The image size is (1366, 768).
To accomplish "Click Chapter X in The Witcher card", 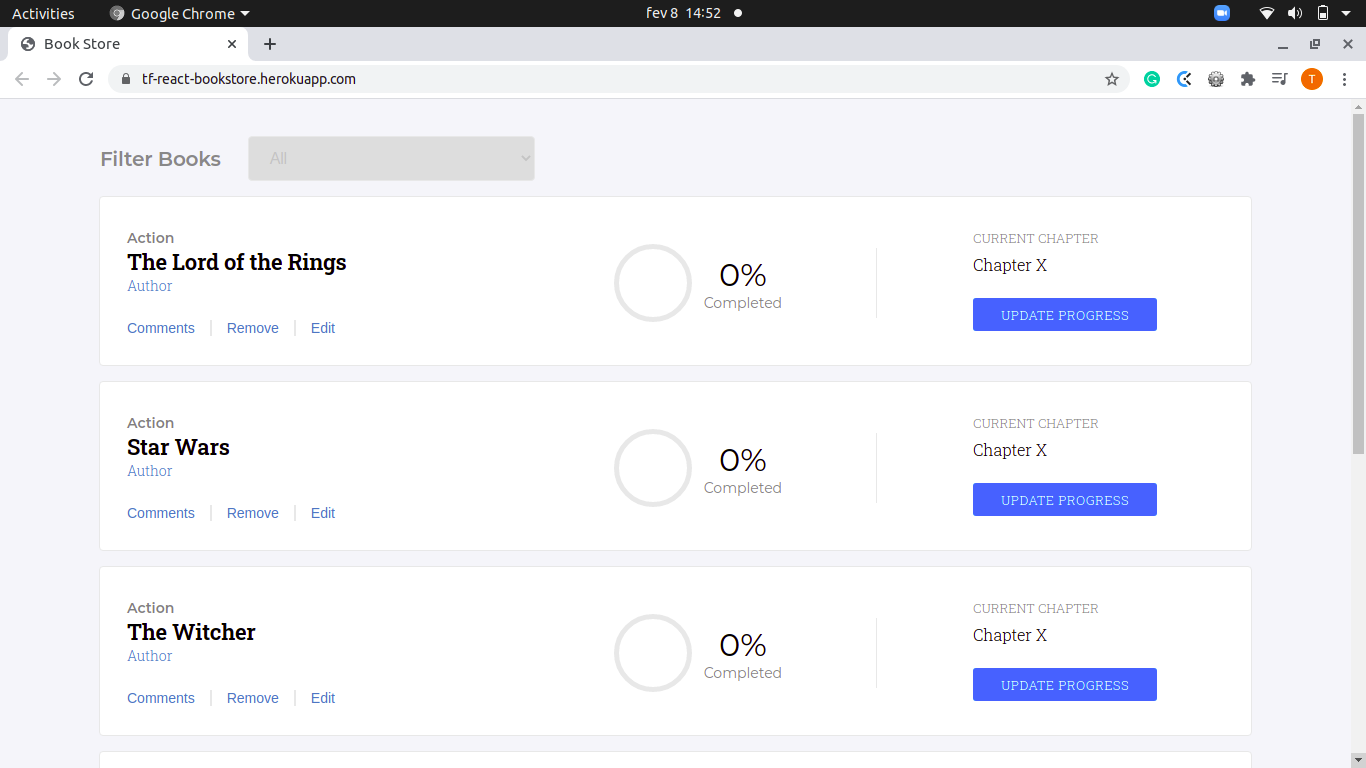I will tap(1010, 635).
